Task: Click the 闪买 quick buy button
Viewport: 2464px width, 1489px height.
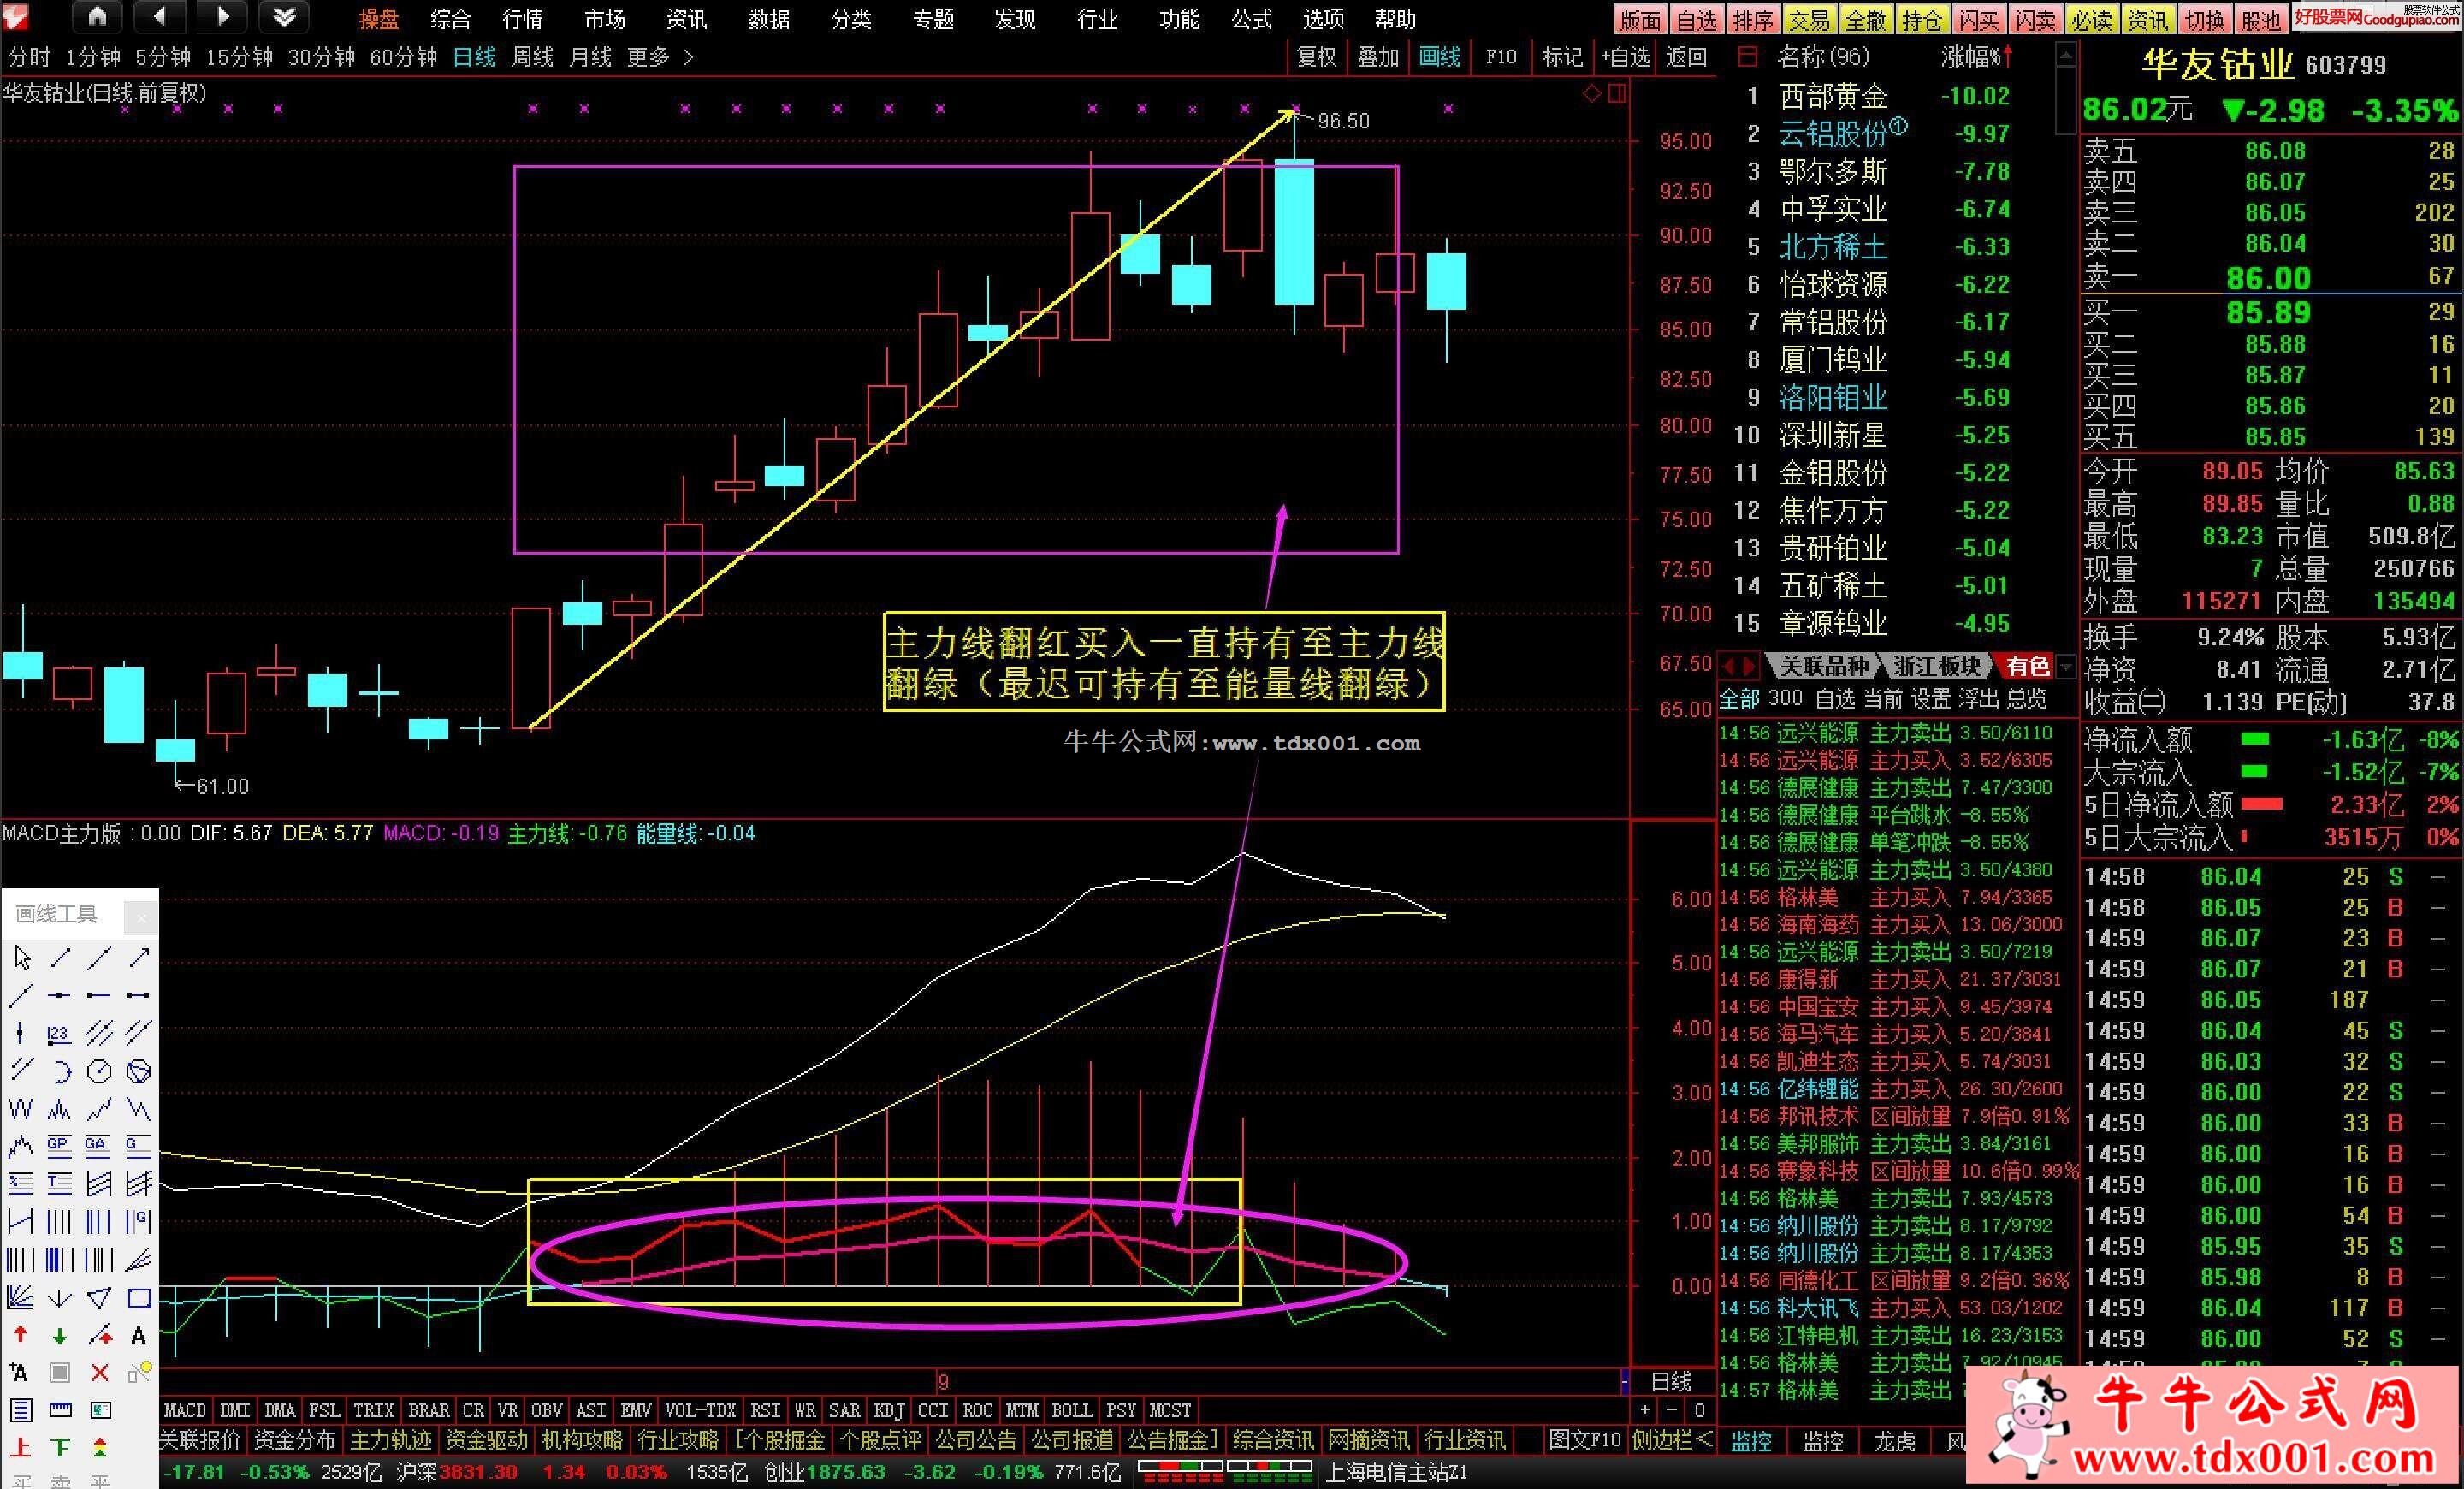Action: pos(1979,19)
